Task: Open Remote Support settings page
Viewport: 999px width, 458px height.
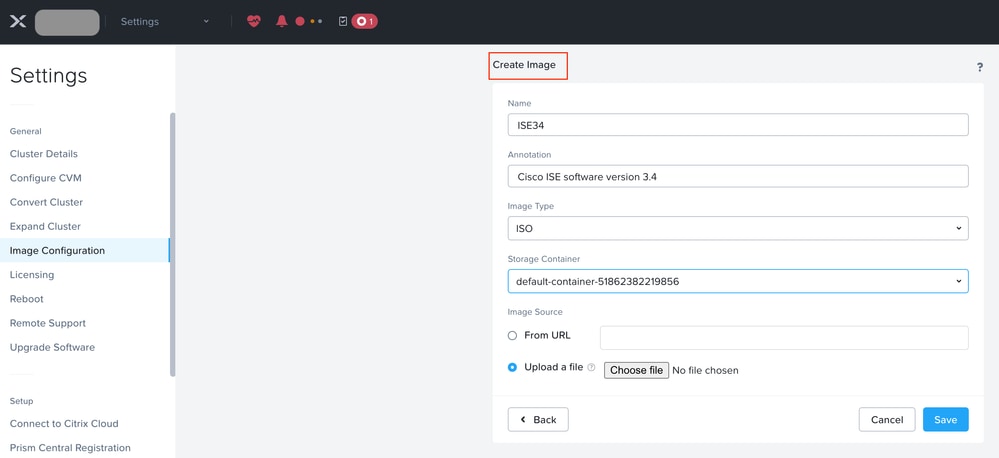Action: point(48,323)
